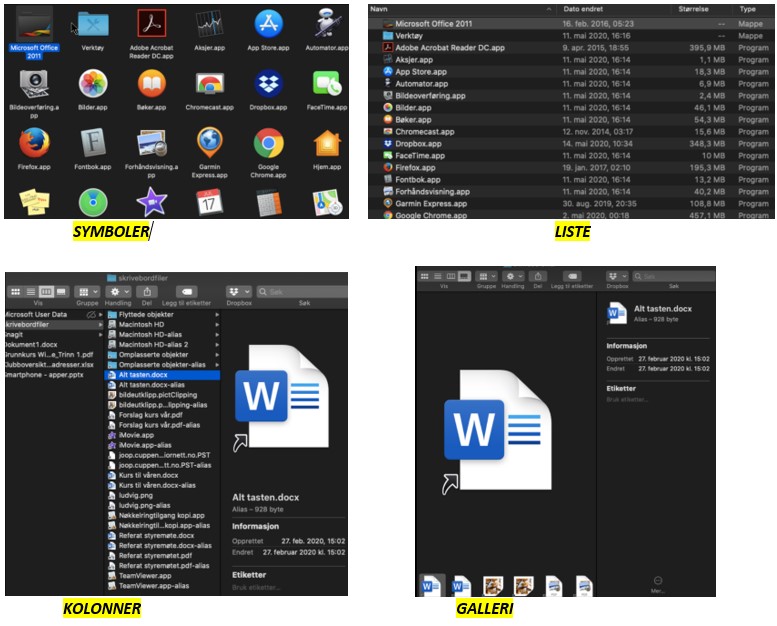This screenshot has width=777, height=626.
Task: Launch Google Chrome.app from the icon grid
Action: (x=268, y=143)
